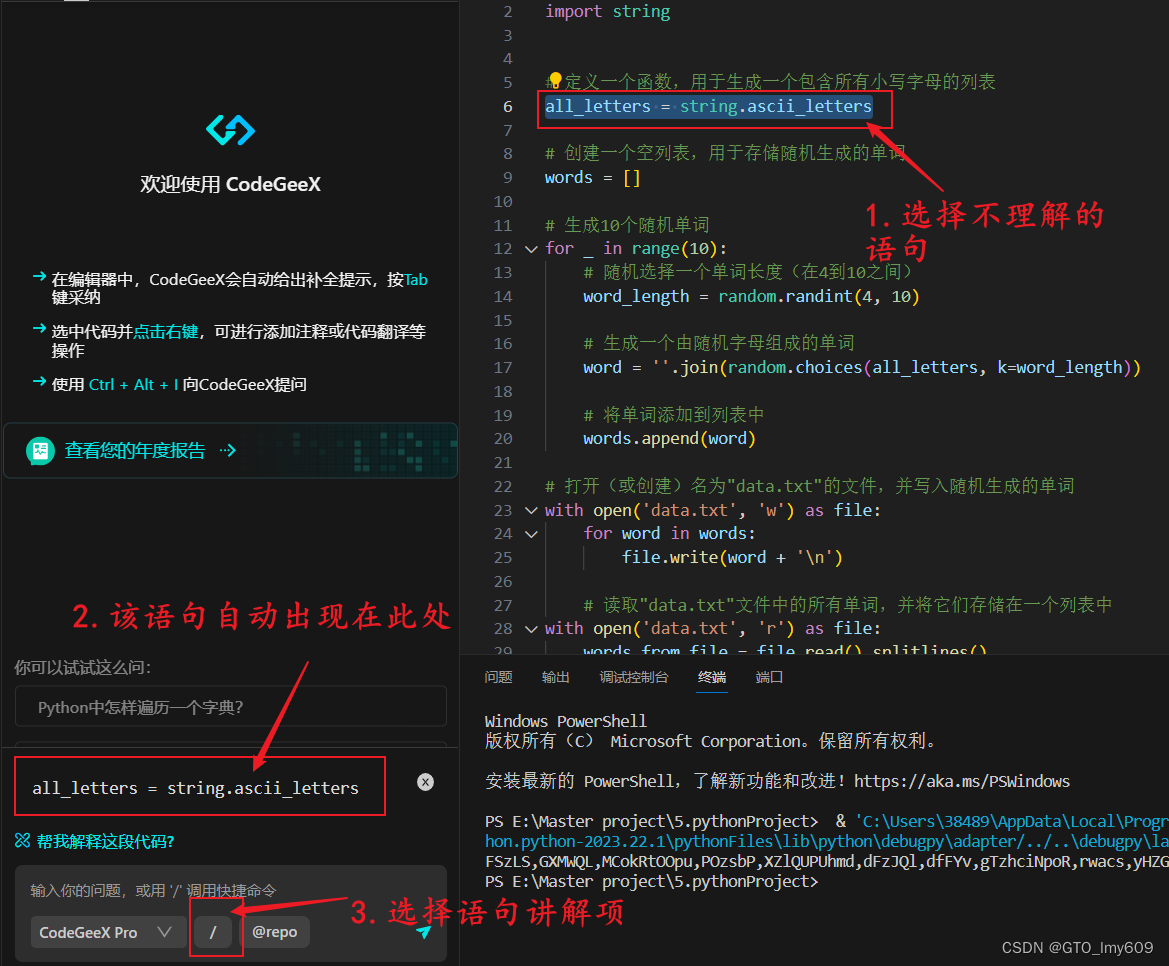
Task: Click the file.write(word + '\n') line
Action: pos(732,558)
